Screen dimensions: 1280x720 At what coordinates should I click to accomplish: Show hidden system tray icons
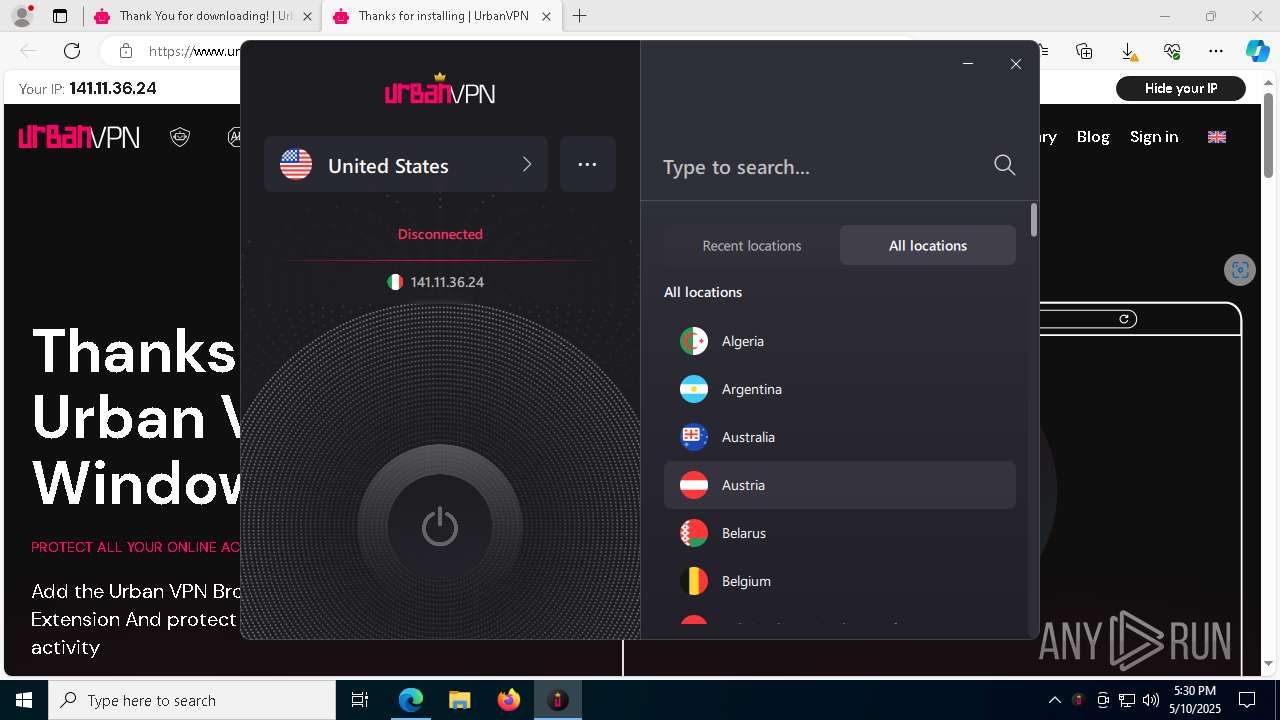(x=1055, y=700)
